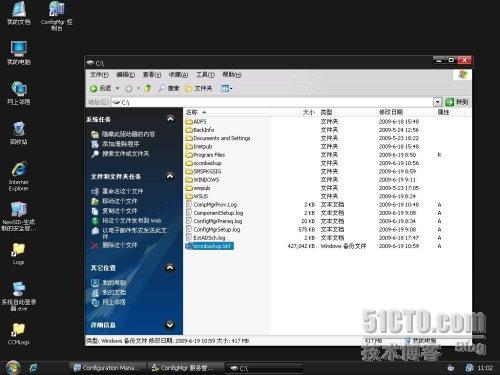The image size is (500, 375).
Task: Collapse the 系统任务 panel chevron
Action: pyautogui.click(x=170, y=119)
